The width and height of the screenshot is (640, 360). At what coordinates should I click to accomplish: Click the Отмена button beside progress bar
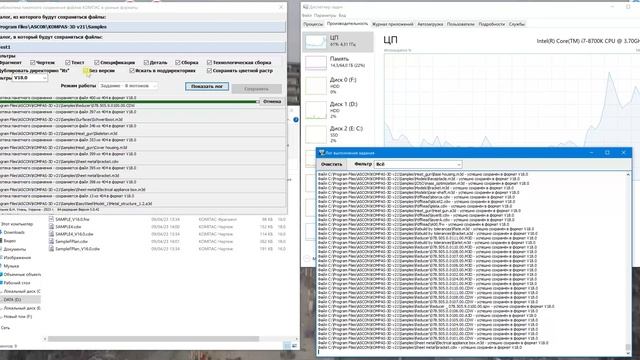(272, 101)
